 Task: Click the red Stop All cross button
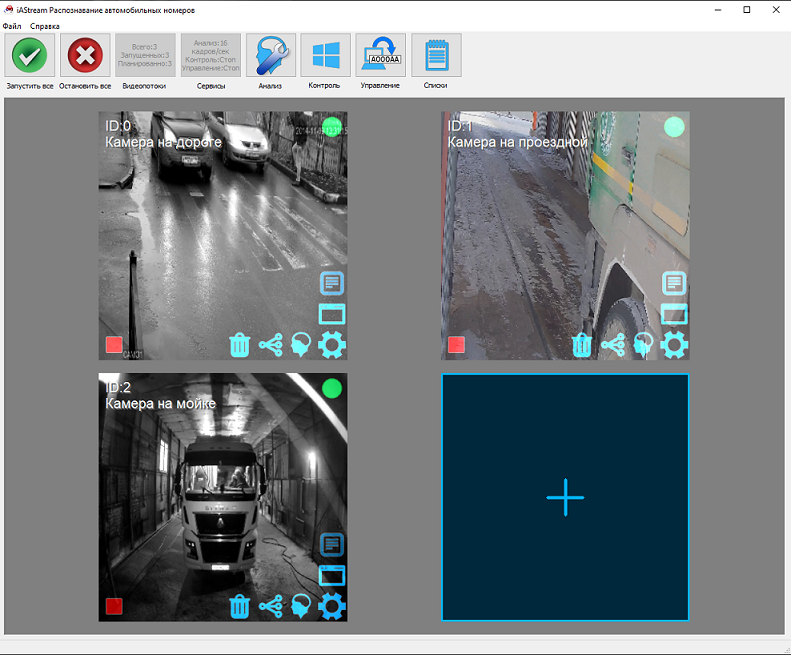point(85,56)
